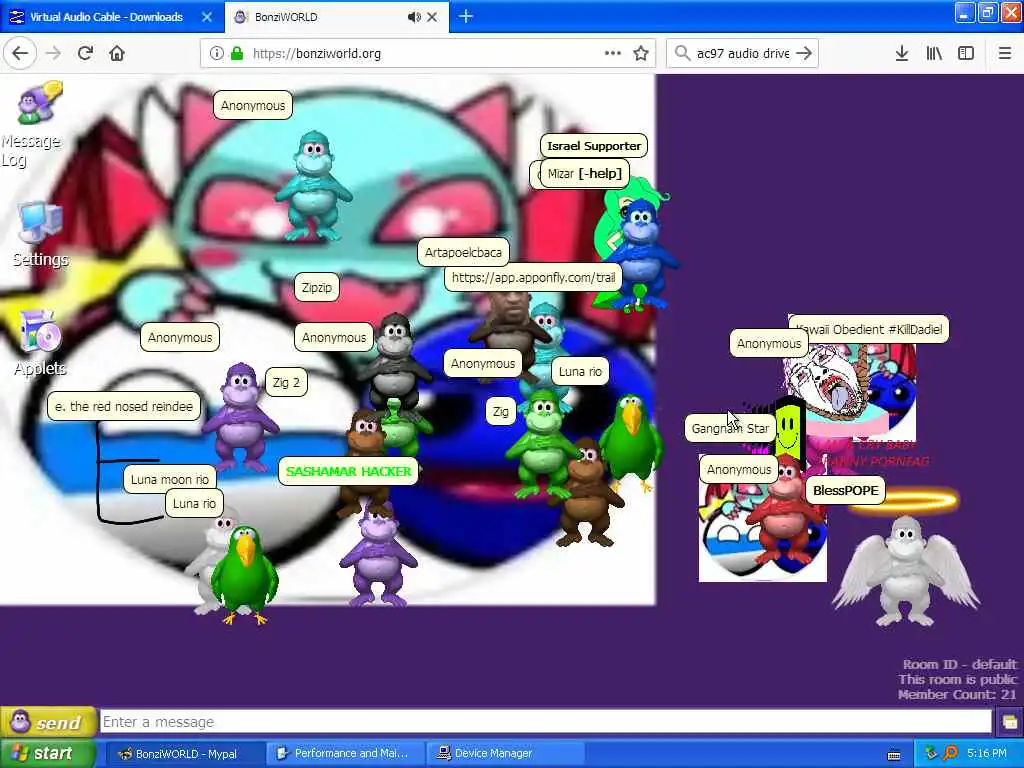This screenshot has height=768, width=1024.
Task: Open the Downloads arrow icon in toolbar
Action: pos(901,54)
